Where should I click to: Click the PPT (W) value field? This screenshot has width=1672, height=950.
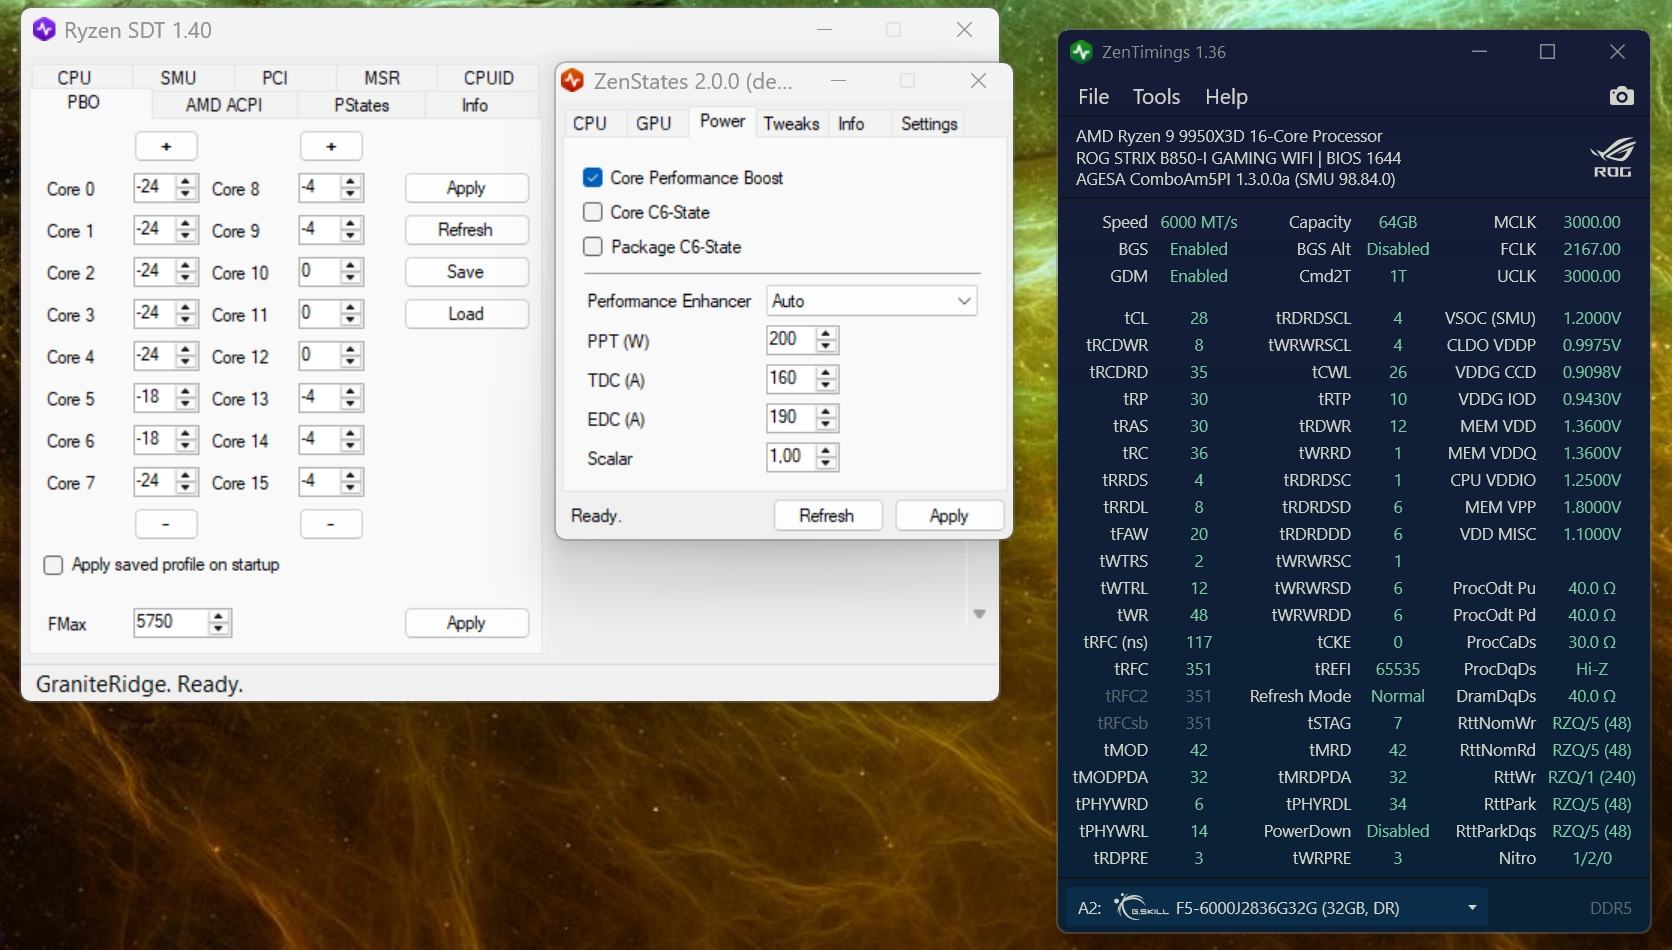791,340
